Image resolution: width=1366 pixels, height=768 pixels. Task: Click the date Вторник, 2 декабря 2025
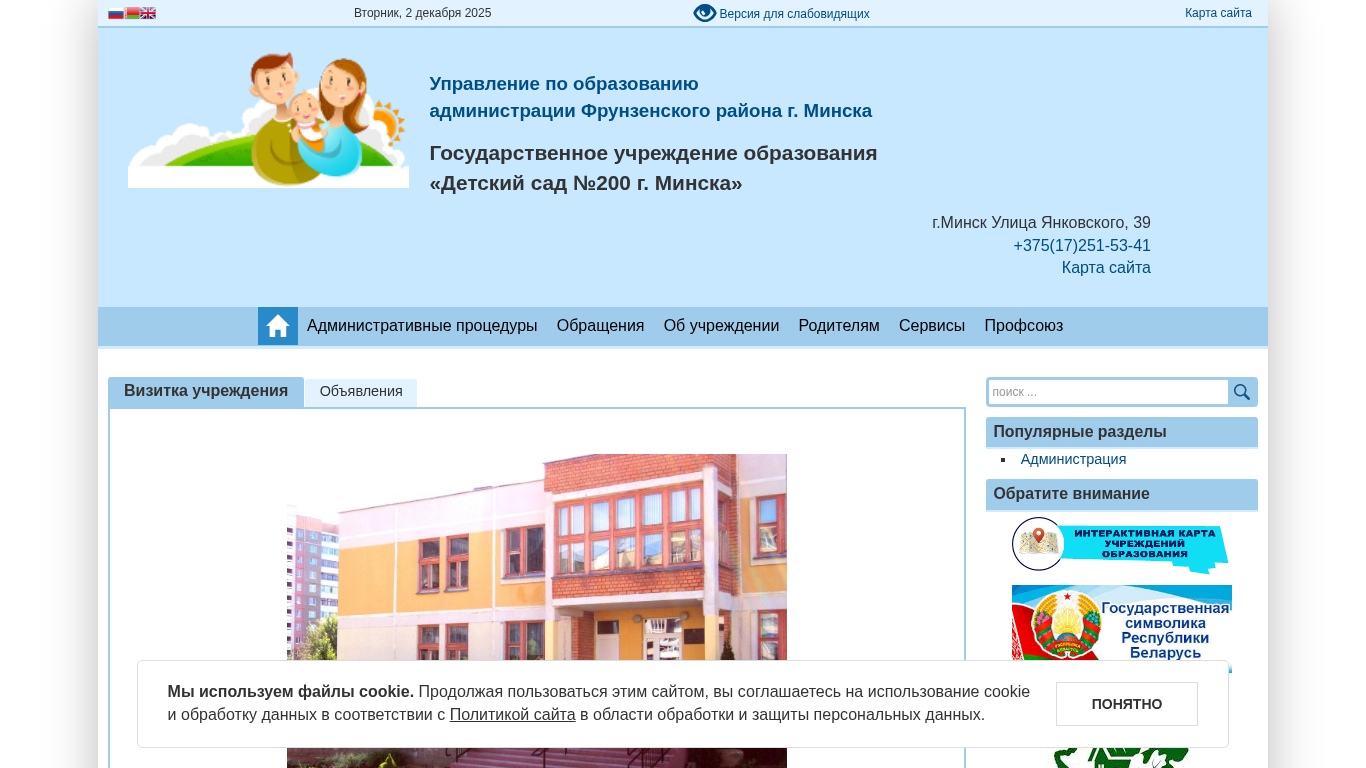pyautogui.click(x=423, y=13)
